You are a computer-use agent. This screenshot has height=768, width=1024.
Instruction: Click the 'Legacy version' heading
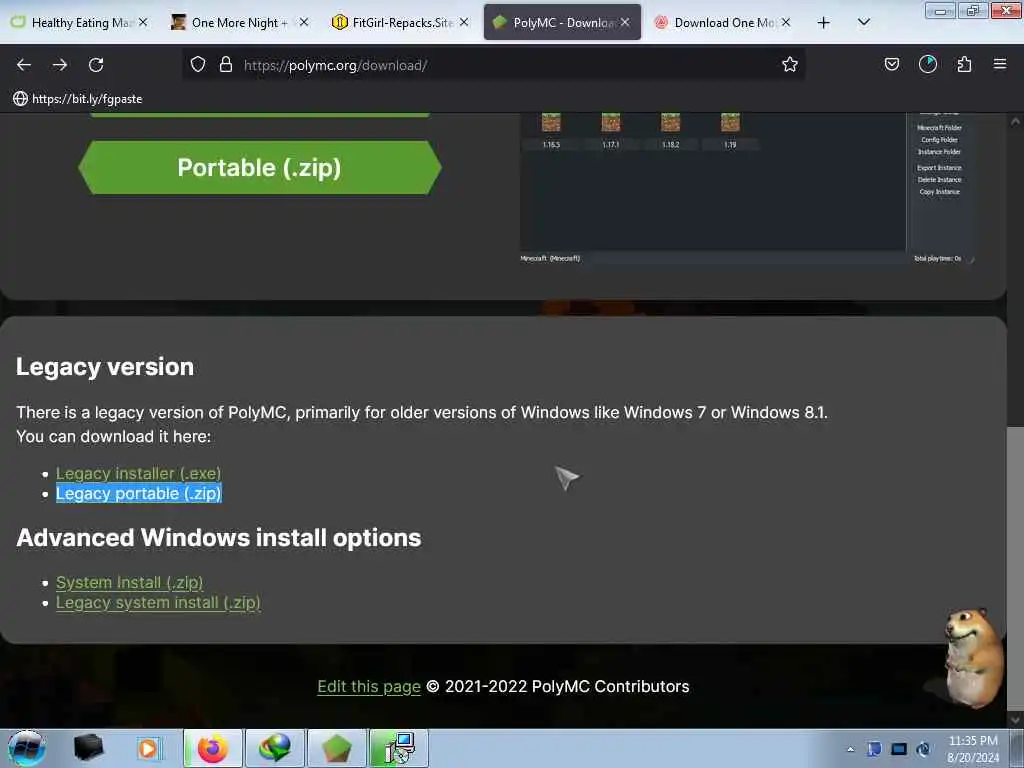[x=104, y=366]
